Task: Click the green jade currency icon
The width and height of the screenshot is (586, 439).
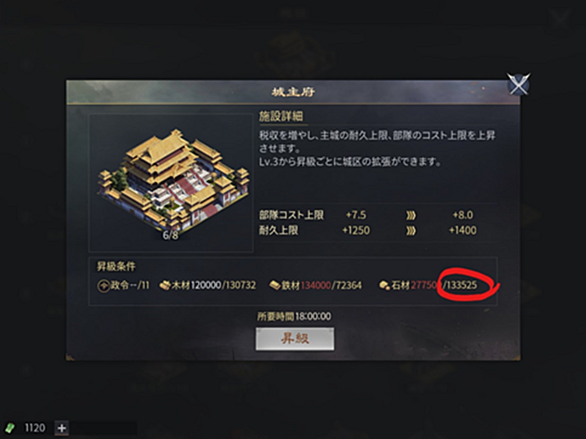Action: pyautogui.click(x=10, y=428)
